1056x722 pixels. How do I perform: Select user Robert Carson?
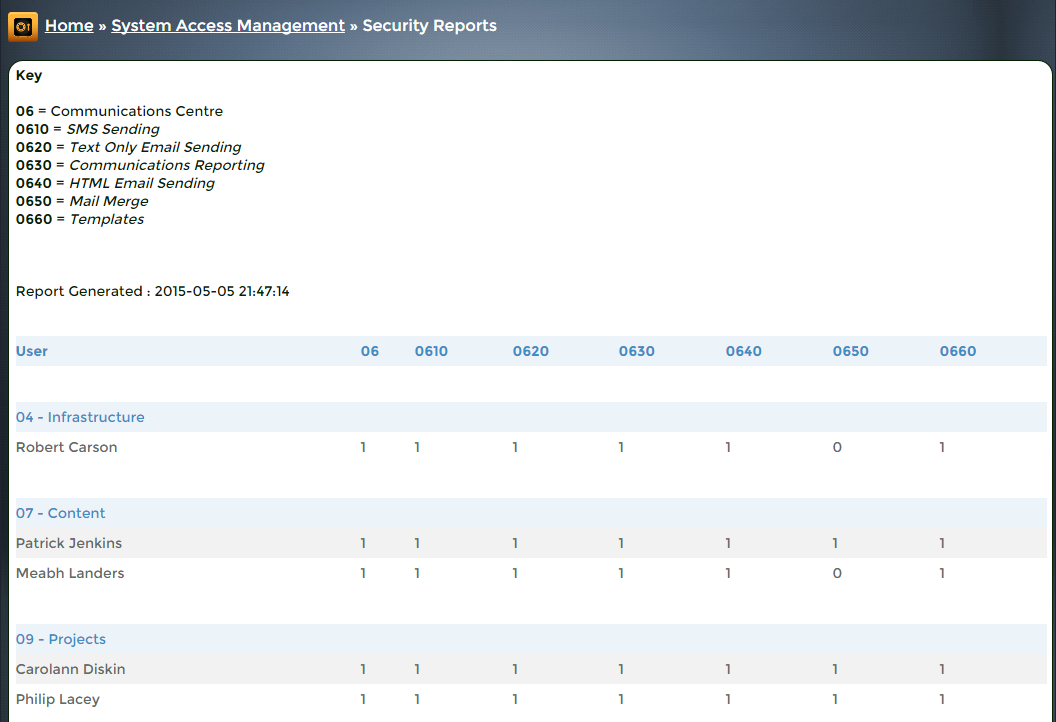point(66,447)
